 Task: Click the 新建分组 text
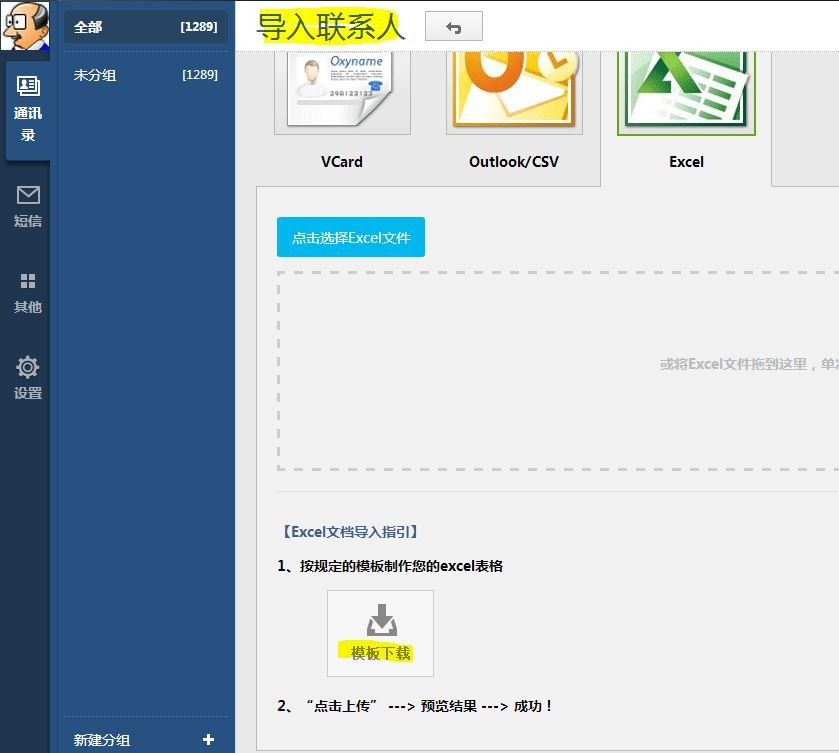[x=102, y=740]
